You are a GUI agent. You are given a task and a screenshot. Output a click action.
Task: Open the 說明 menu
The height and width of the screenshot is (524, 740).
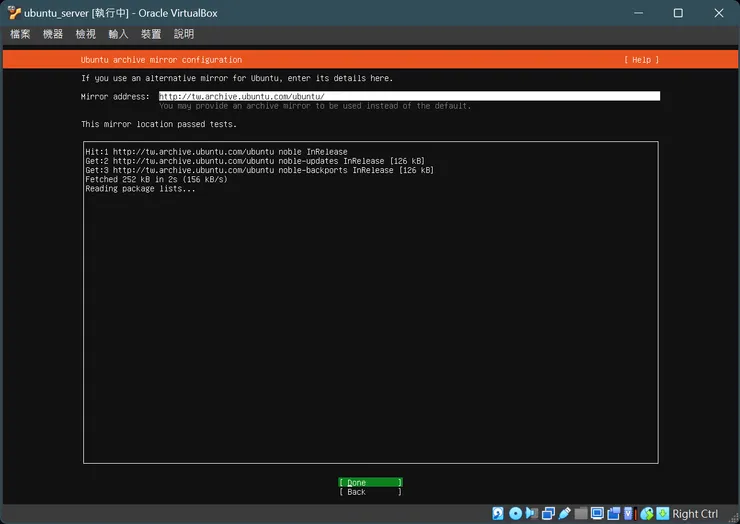[184, 34]
